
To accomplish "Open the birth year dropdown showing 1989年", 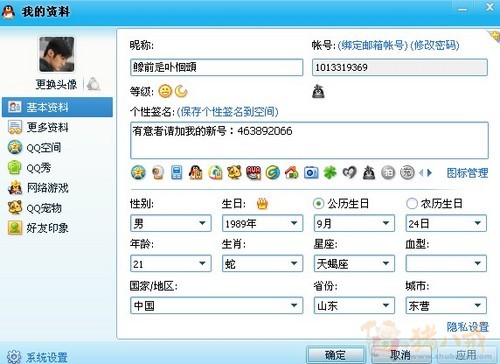I will point(262,223).
